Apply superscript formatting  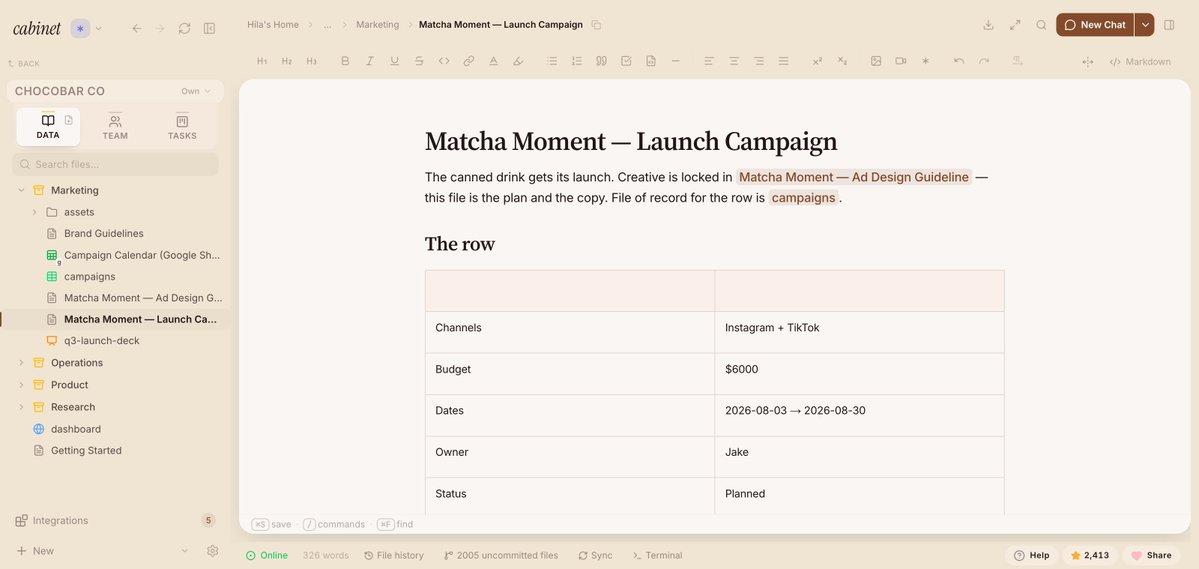[x=817, y=61]
